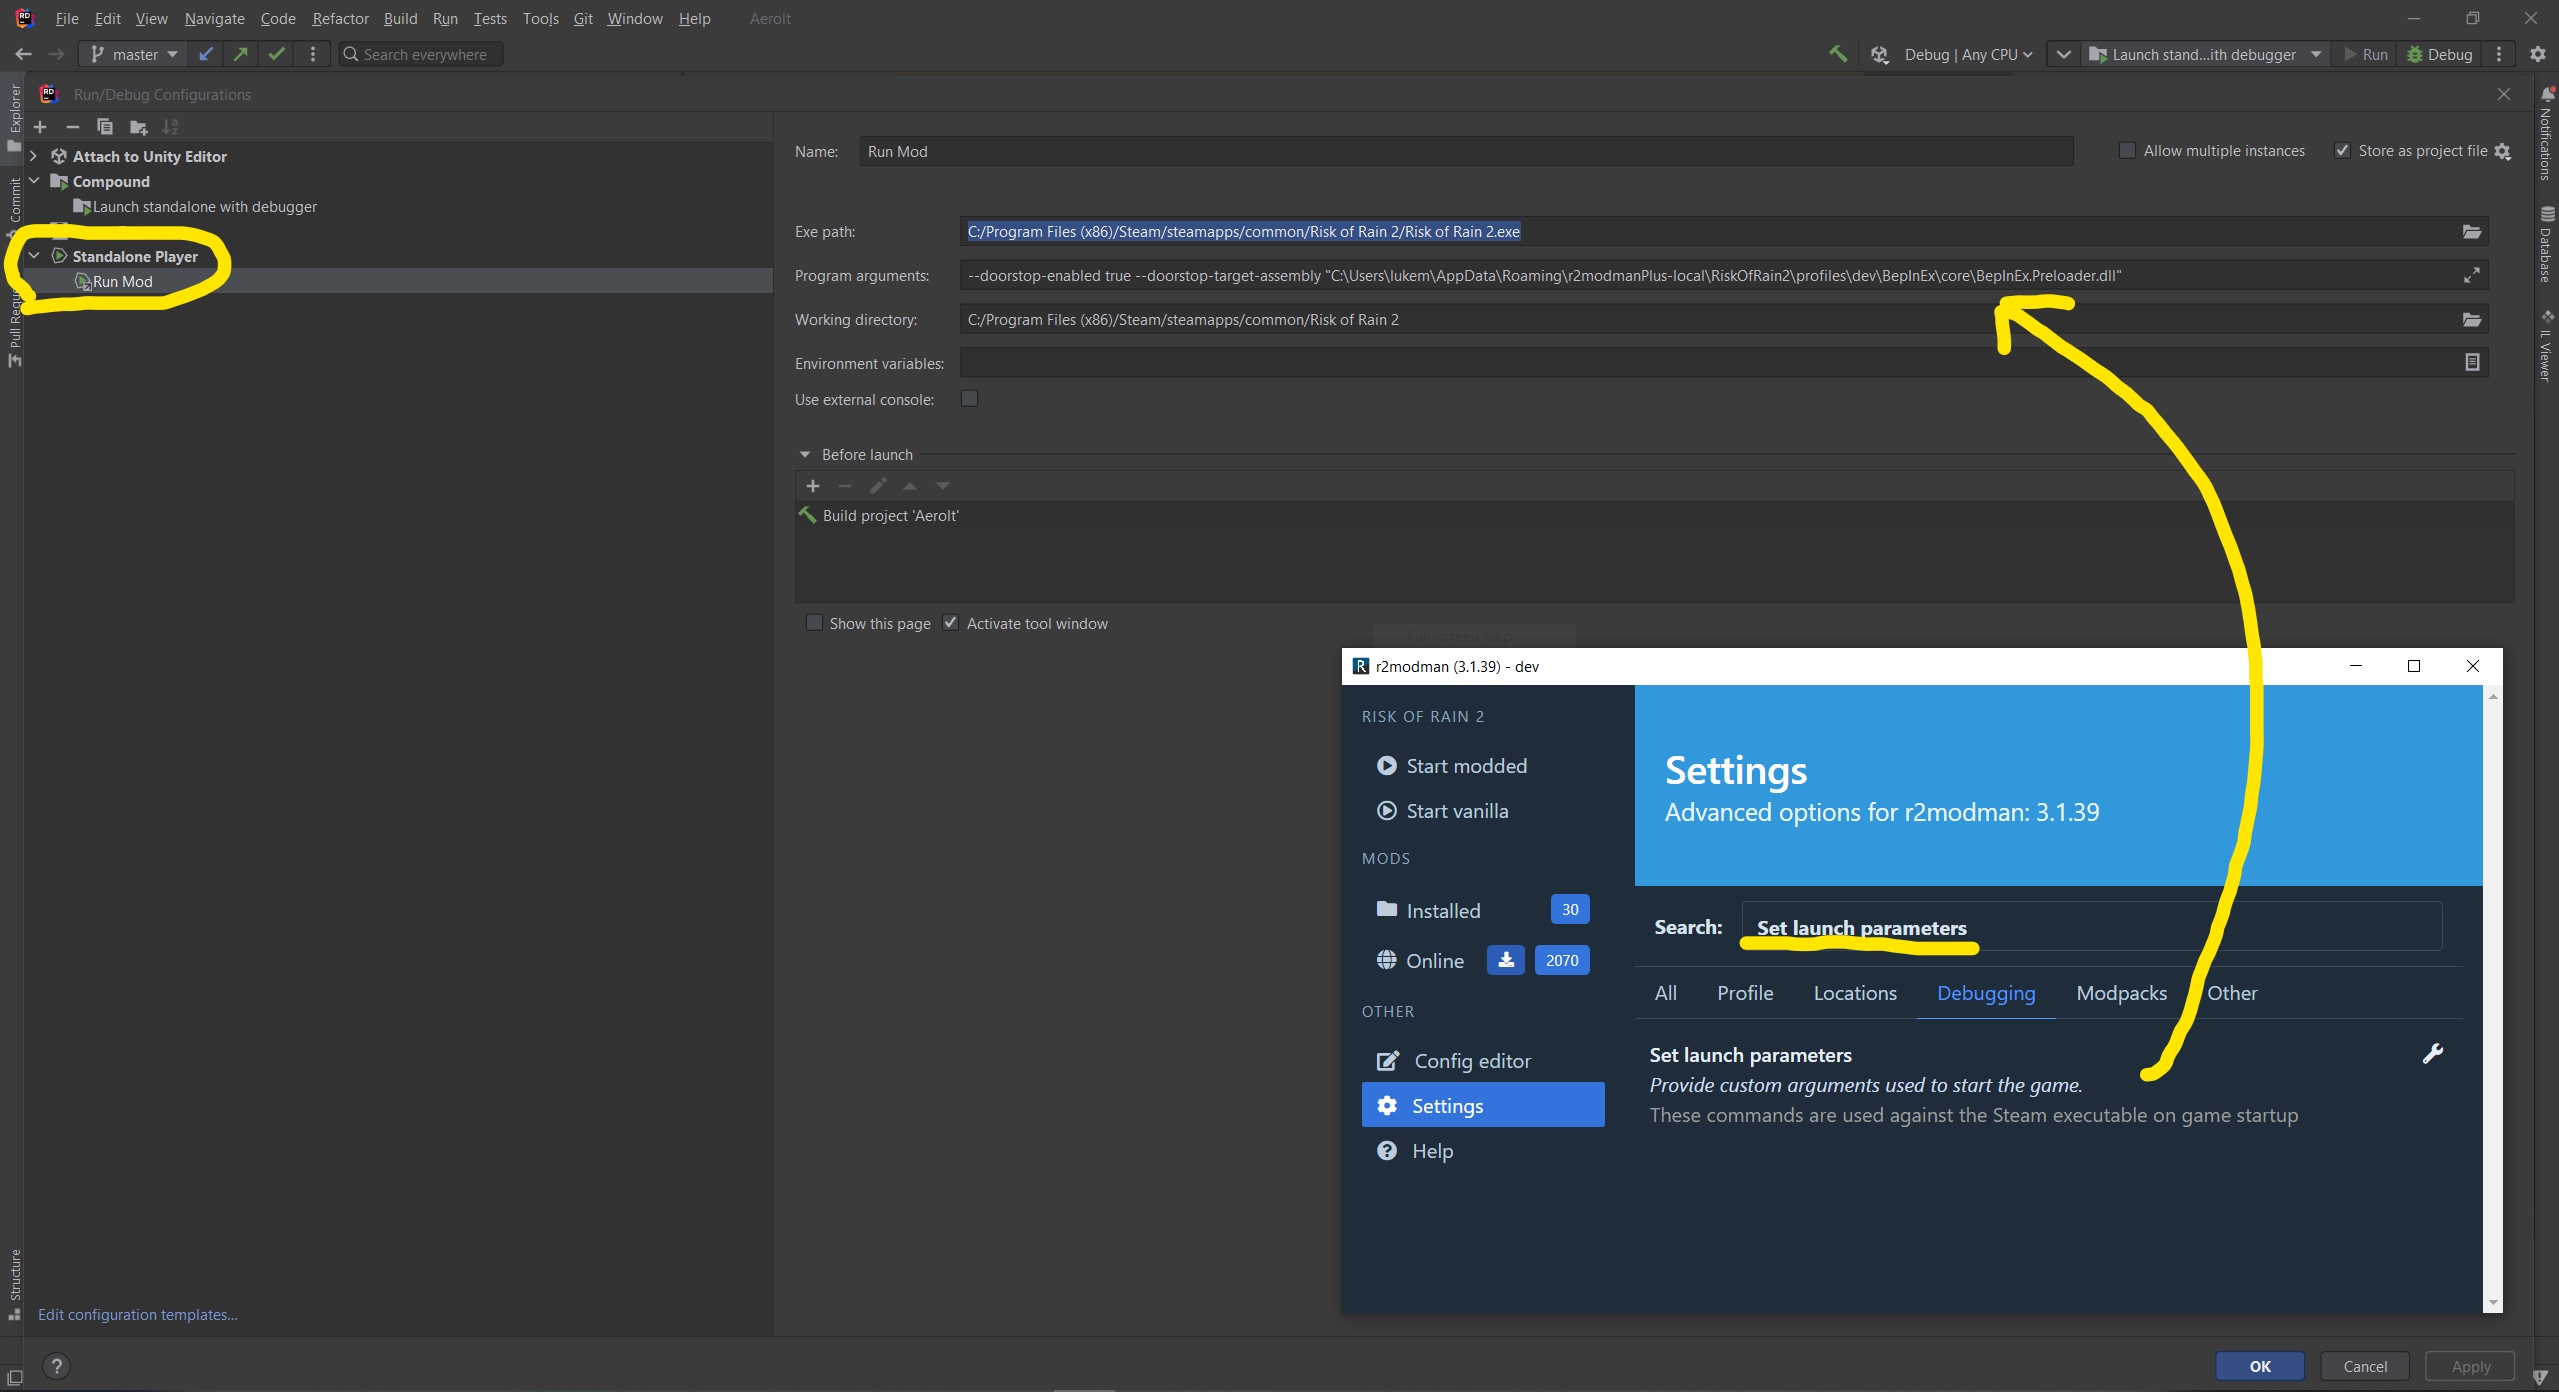Expand the Program arguments field
Screen dimensions: 2559x1392
coord(2471,276)
